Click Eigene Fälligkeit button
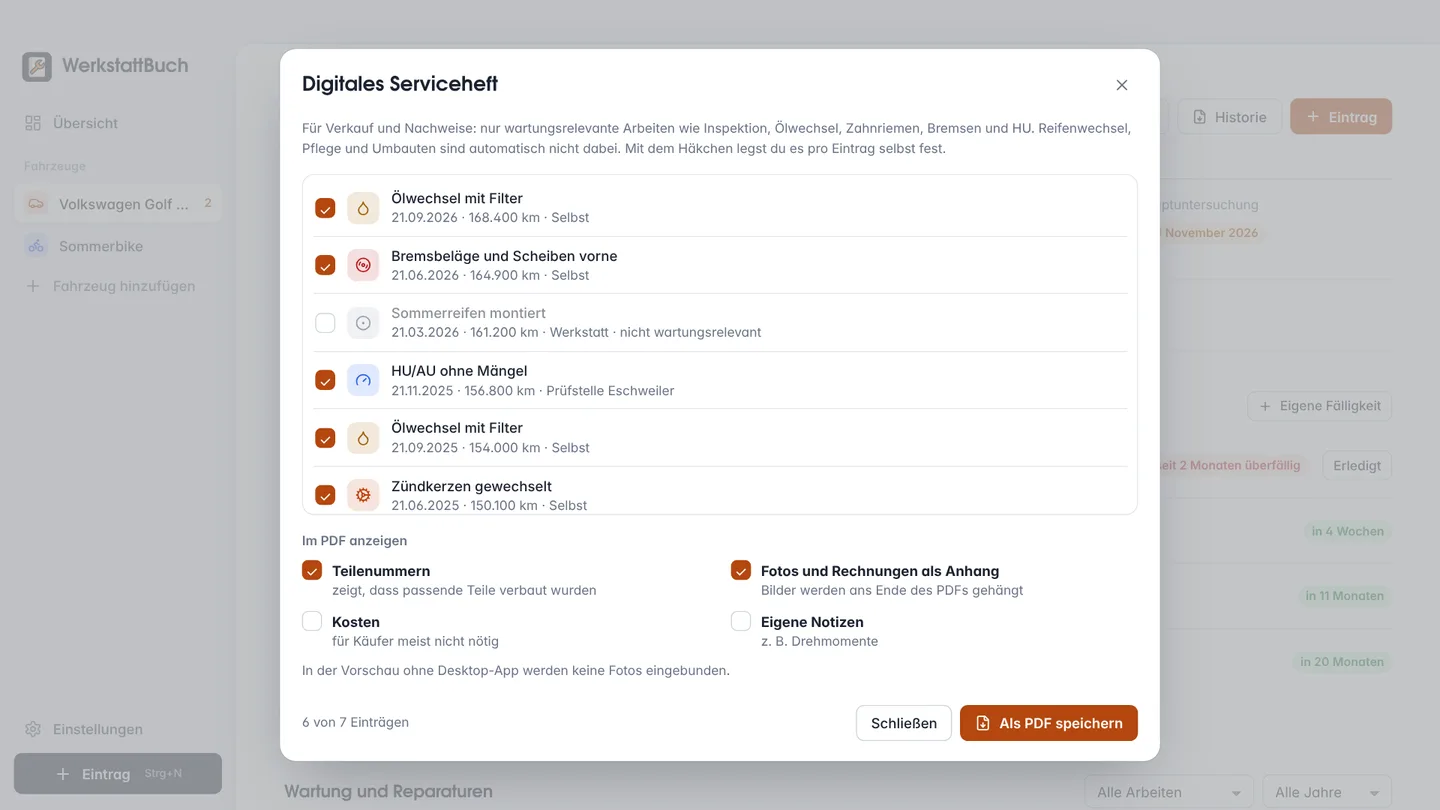 (x=1320, y=406)
